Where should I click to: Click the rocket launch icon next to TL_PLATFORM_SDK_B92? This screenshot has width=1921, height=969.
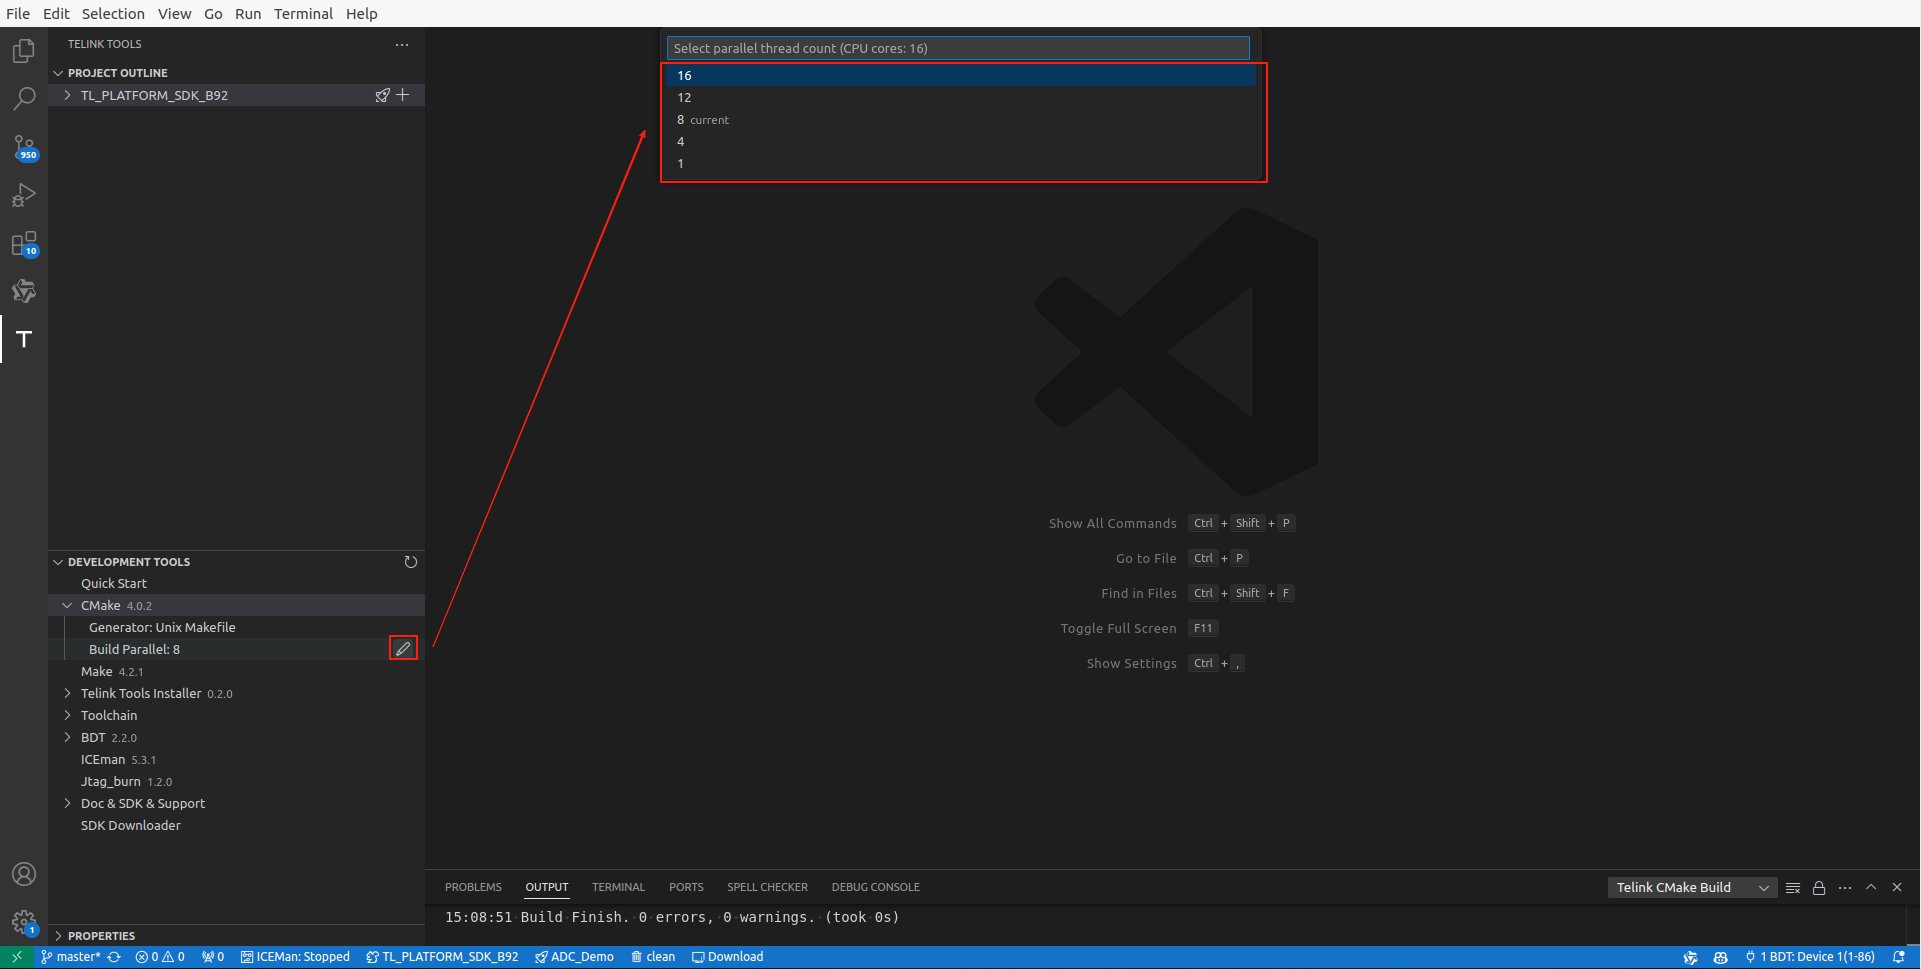pyautogui.click(x=383, y=94)
